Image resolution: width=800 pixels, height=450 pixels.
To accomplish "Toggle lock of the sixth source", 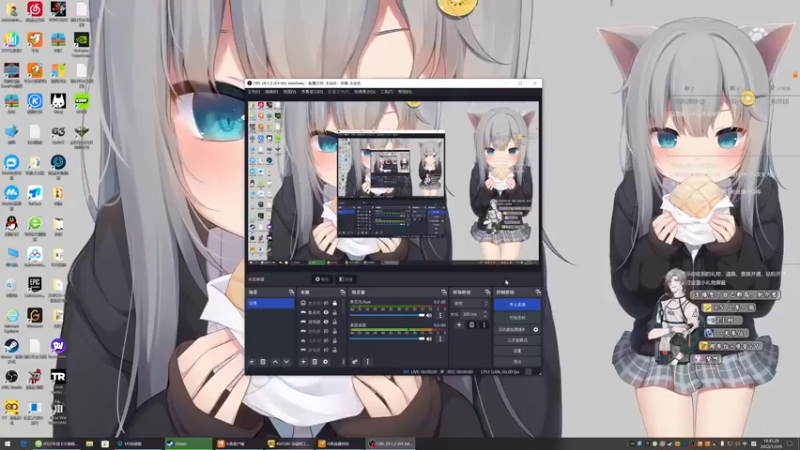I will (335, 350).
